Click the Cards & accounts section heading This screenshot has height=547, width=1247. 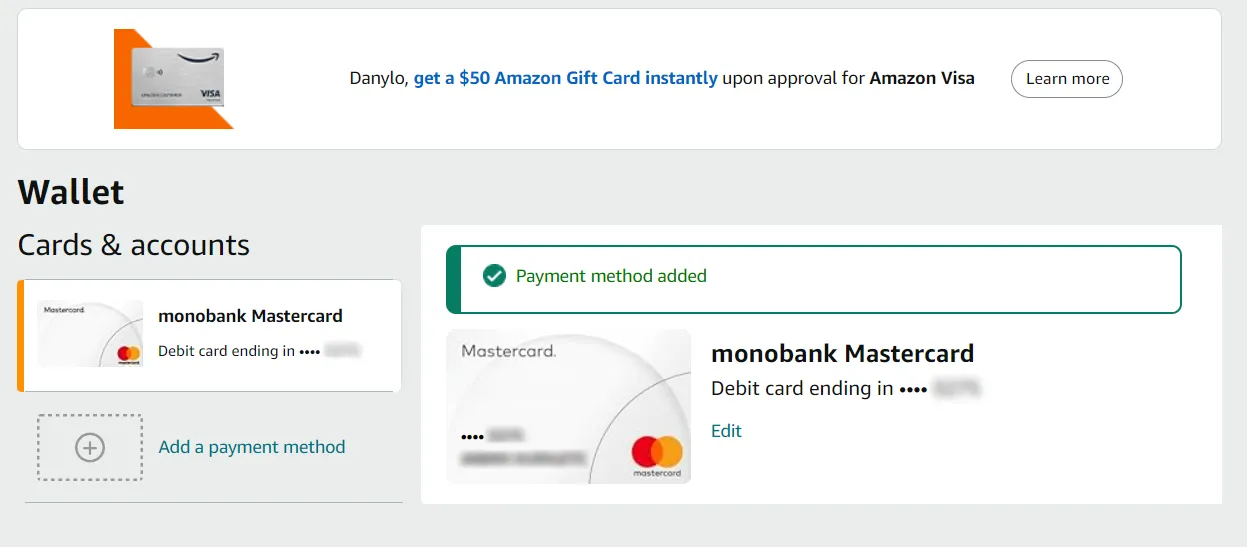click(134, 245)
